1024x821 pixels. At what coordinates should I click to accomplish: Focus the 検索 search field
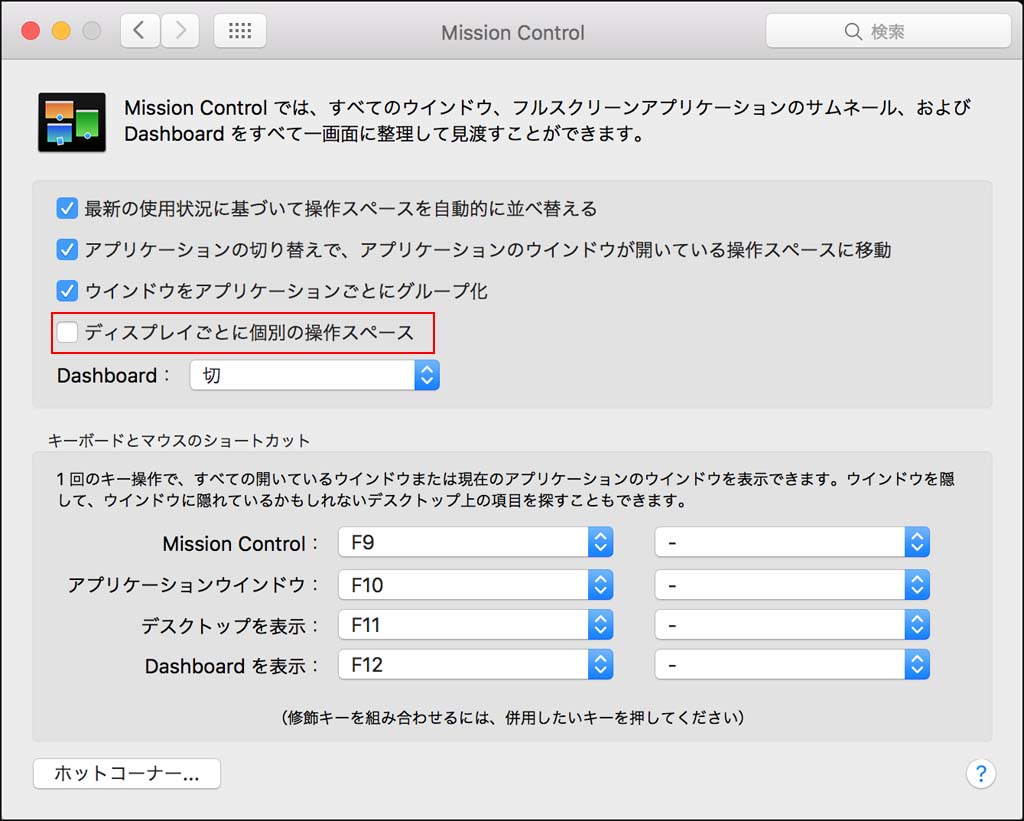[888, 31]
